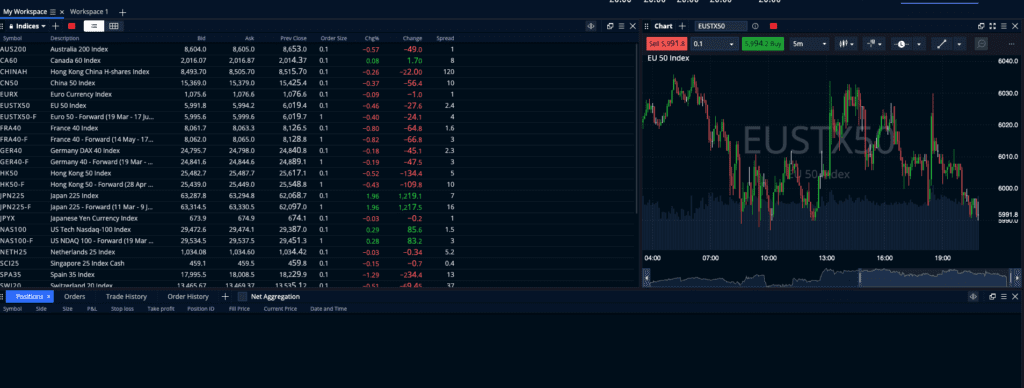Image resolution: width=1024 pixels, height=388 pixels.
Task: Toggle Chart panel fullscreen icon
Action: (x=993, y=26)
